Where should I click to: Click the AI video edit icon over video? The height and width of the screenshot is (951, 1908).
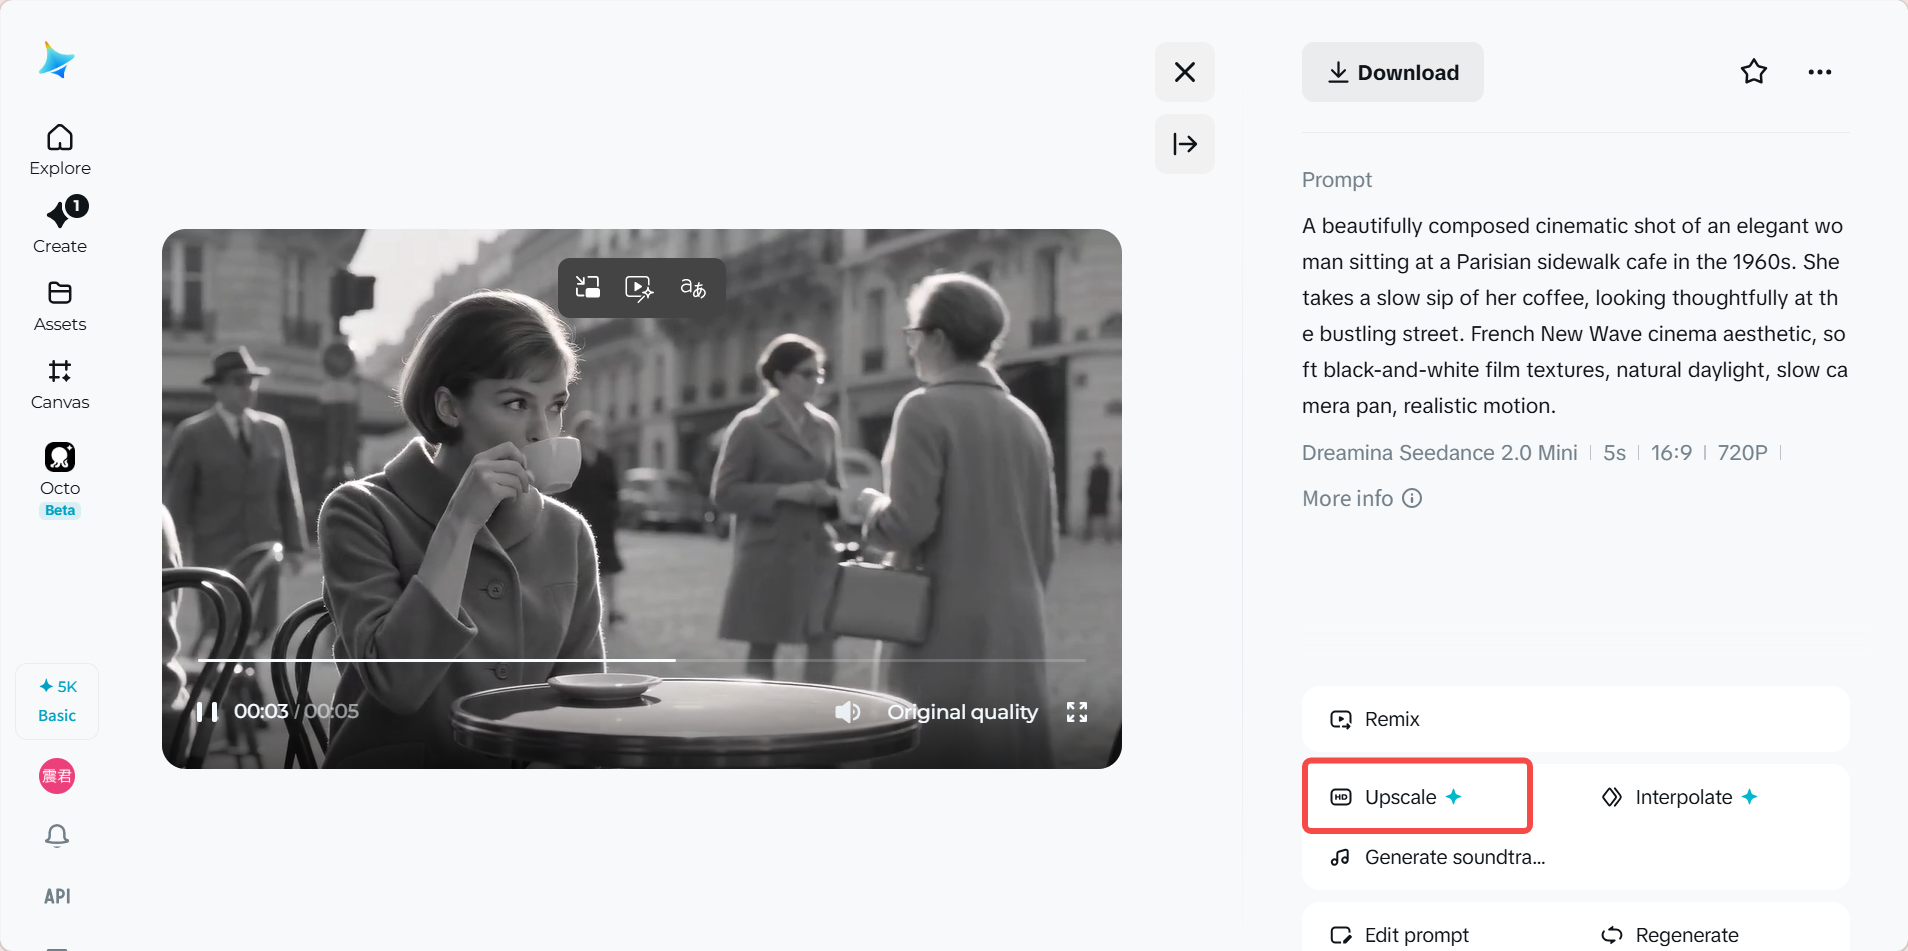pos(640,288)
